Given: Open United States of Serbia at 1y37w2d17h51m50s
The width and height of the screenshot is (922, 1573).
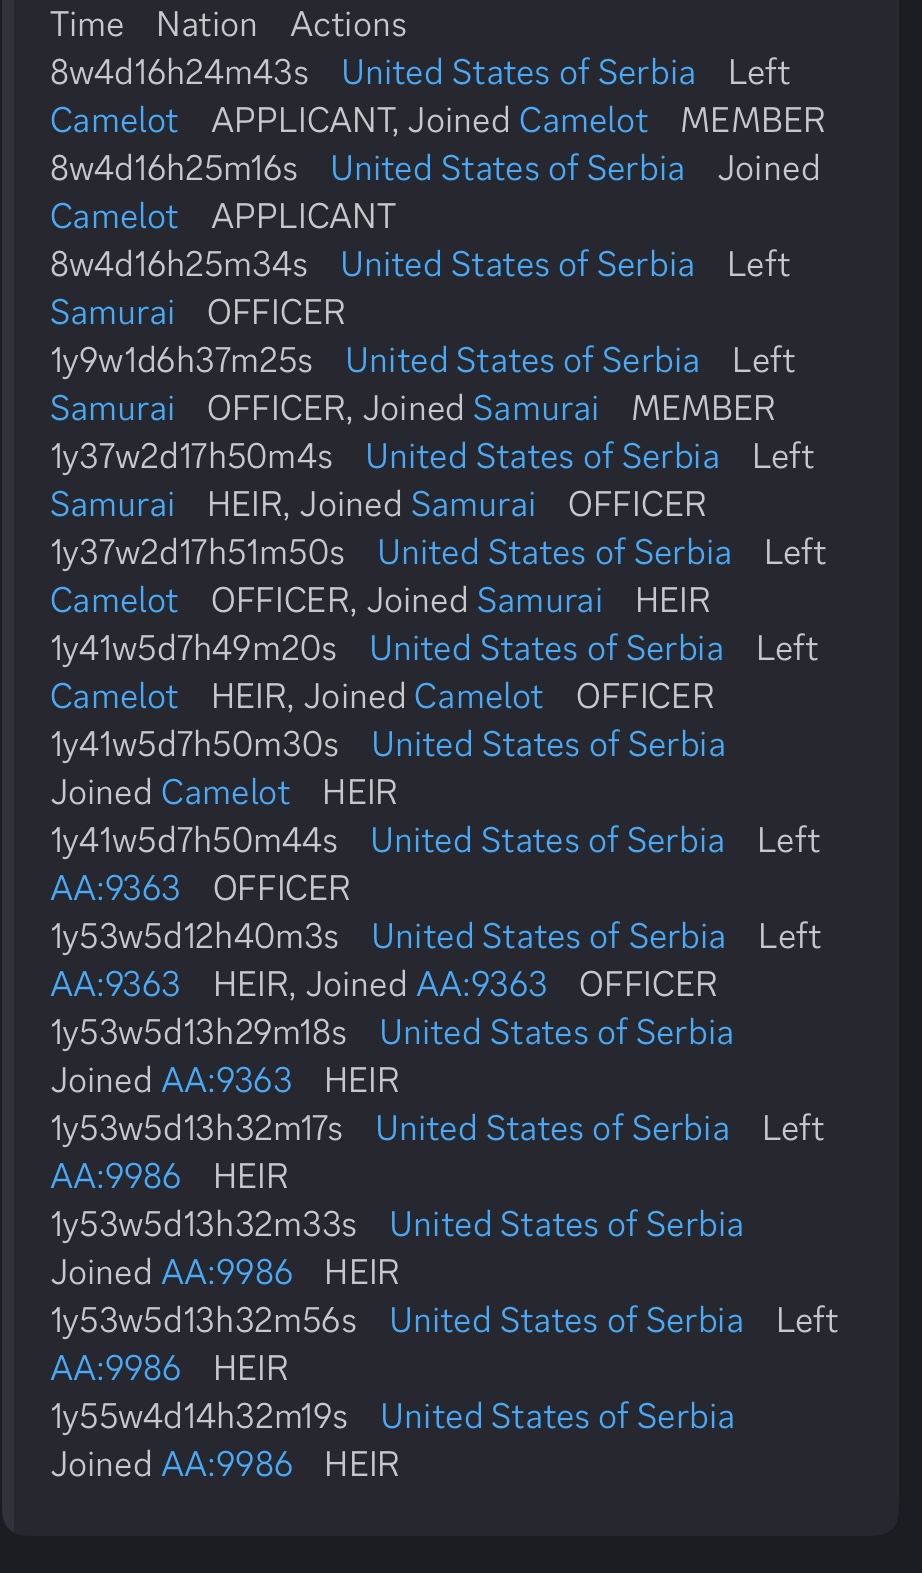Looking at the screenshot, I should pos(554,553).
